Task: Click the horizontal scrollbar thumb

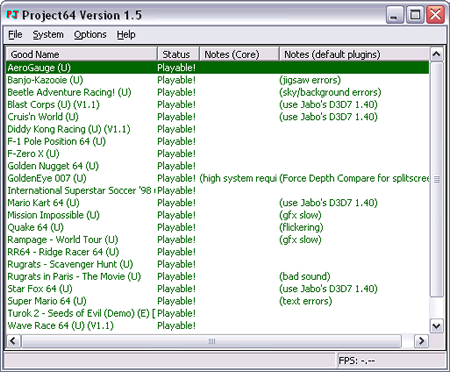Action: (x=211, y=341)
